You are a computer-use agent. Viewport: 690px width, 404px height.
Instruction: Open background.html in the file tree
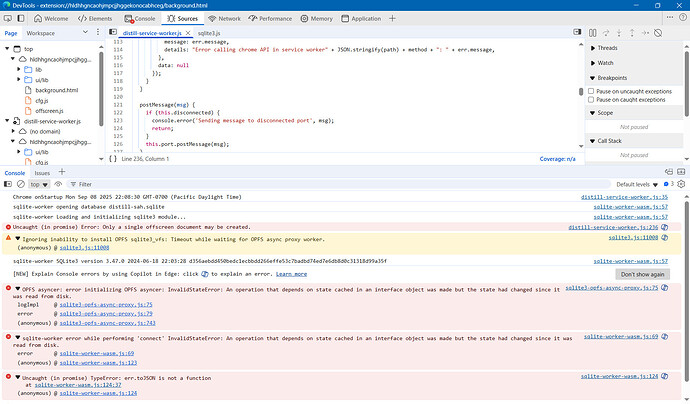[56, 90]
